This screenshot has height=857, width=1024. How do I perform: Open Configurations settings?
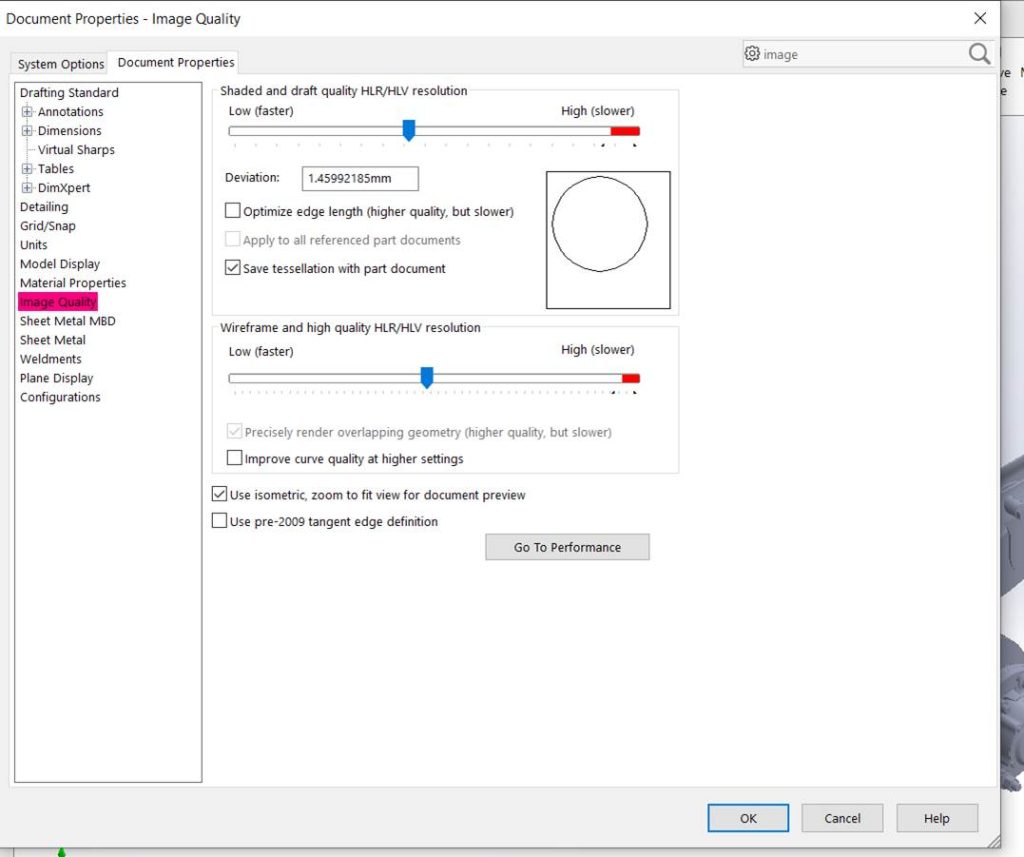click(x=60, y=397)
